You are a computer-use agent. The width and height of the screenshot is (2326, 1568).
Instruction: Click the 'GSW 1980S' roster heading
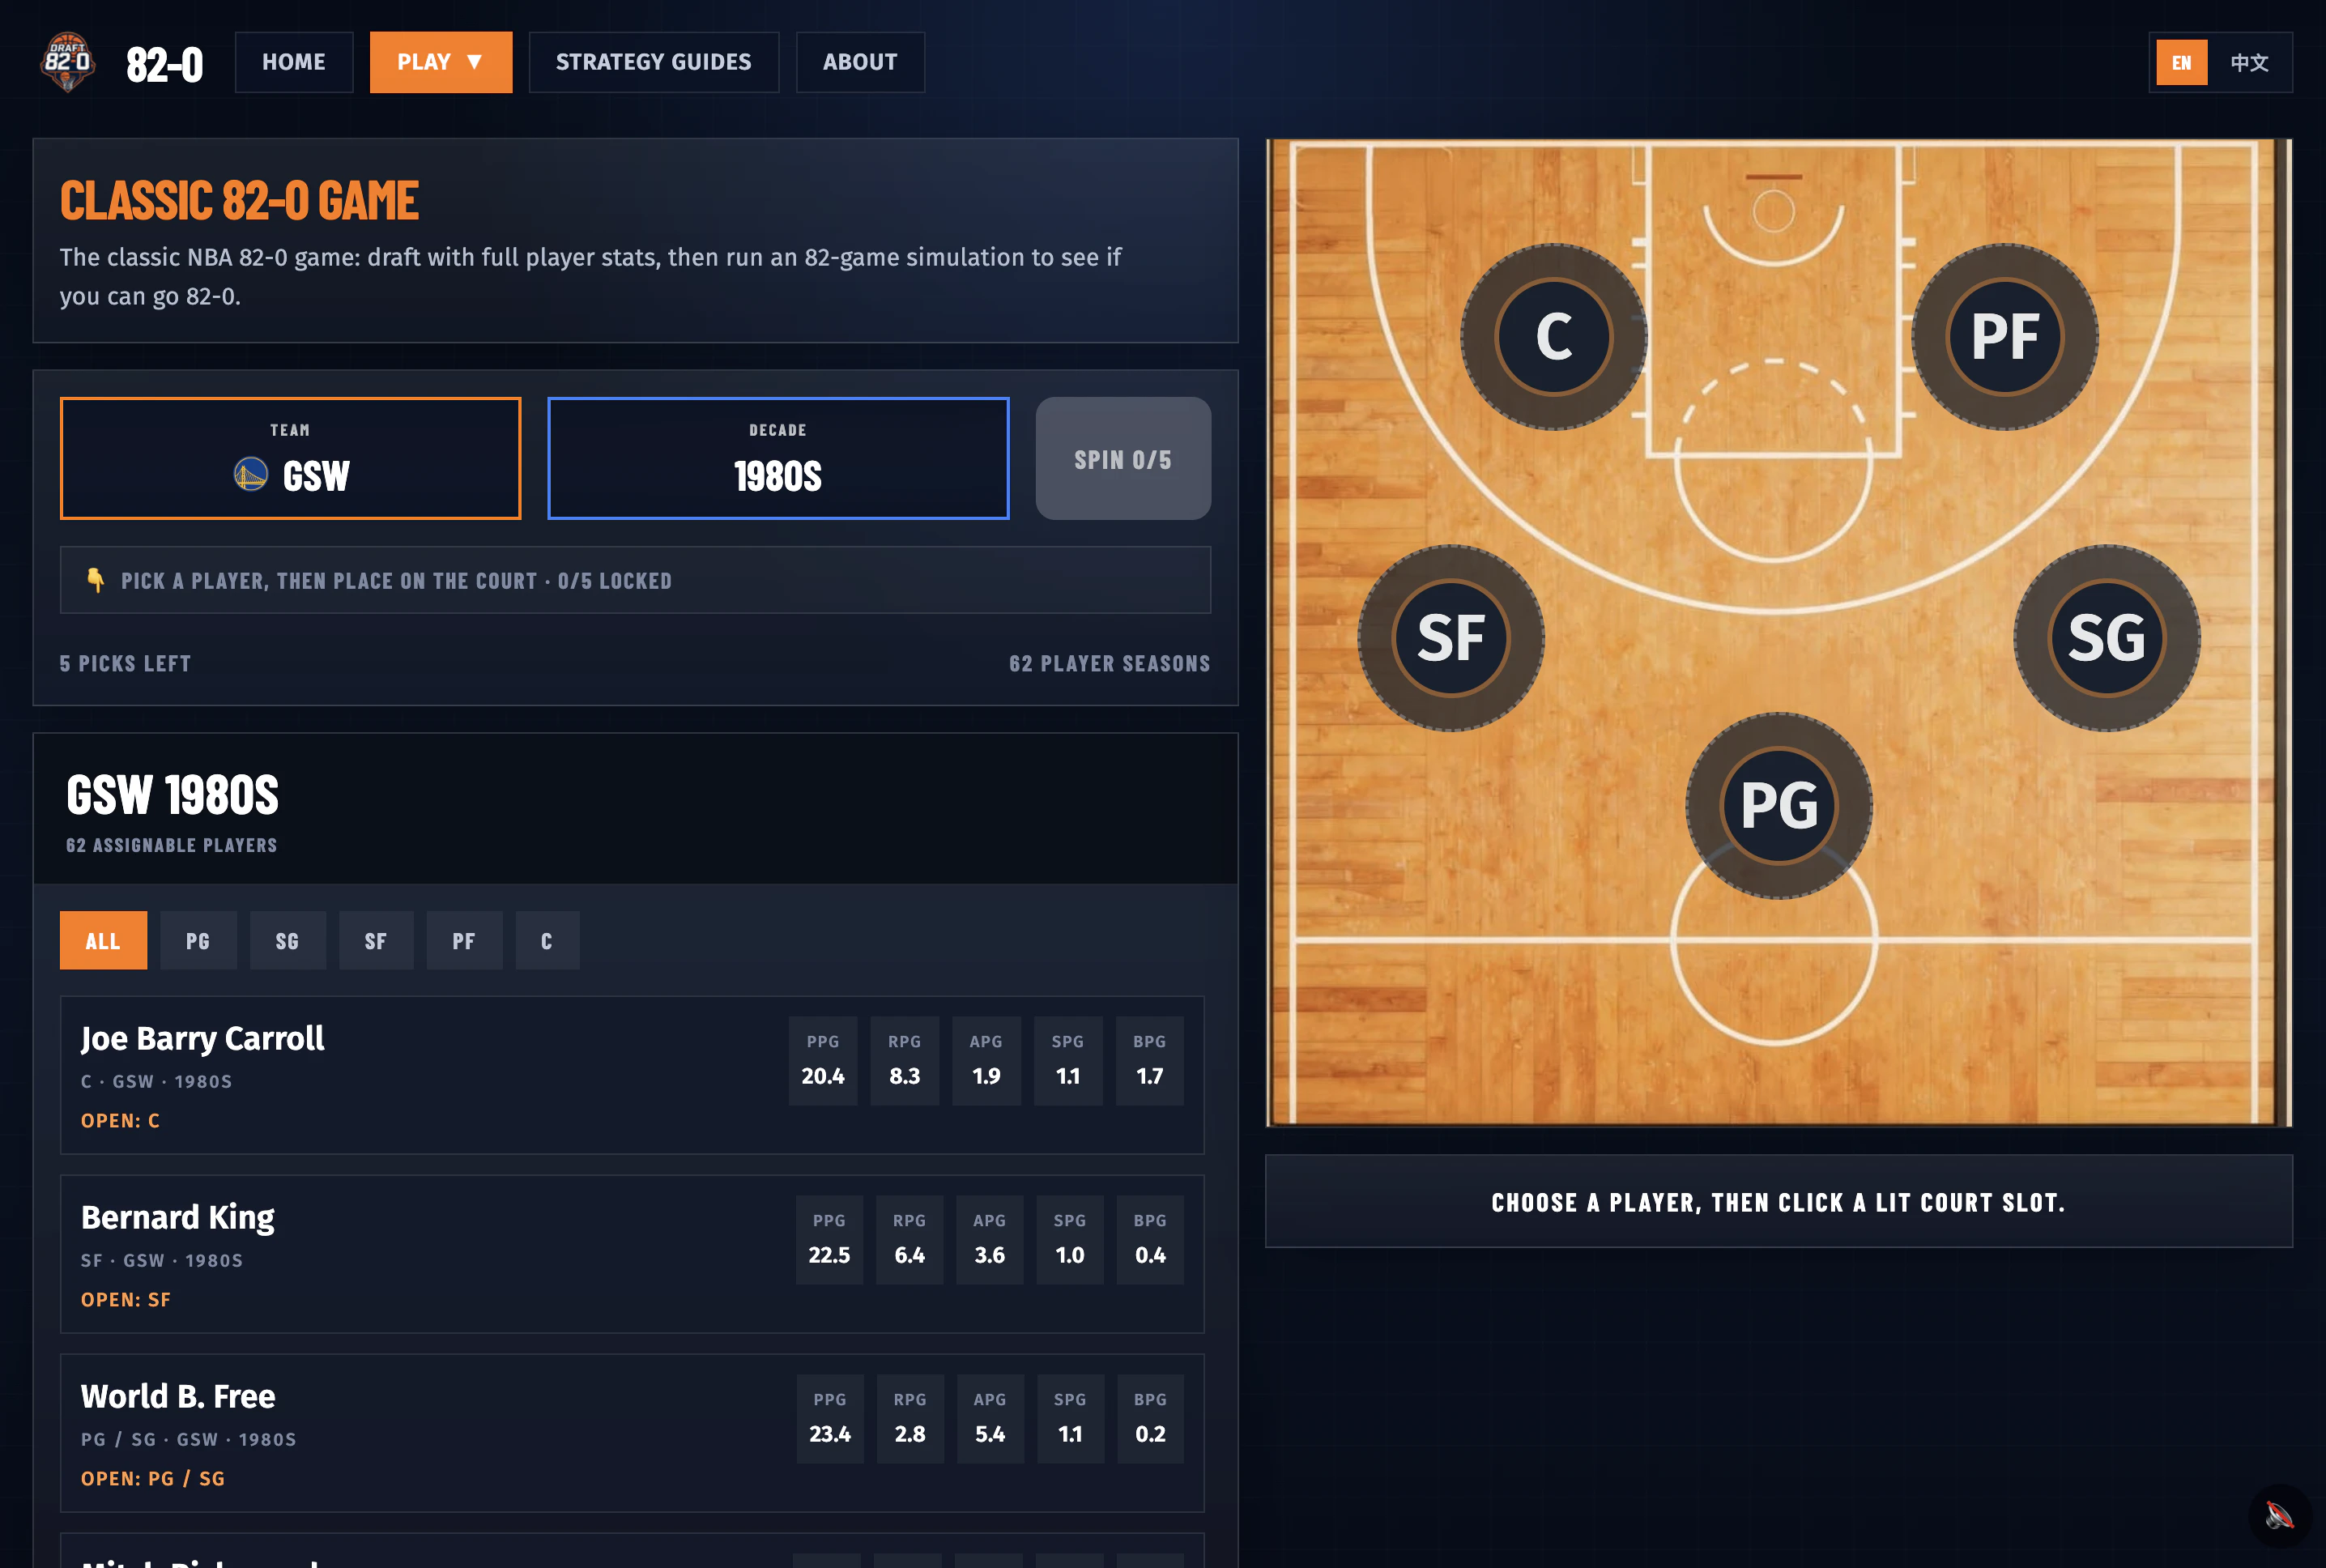pos(173,796)
